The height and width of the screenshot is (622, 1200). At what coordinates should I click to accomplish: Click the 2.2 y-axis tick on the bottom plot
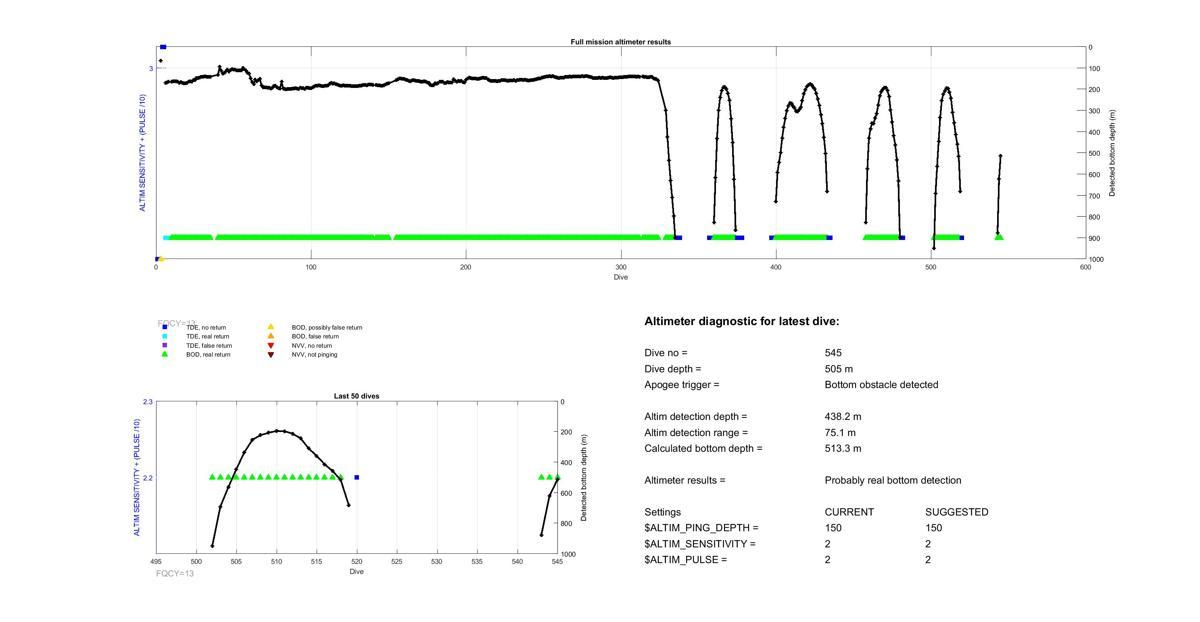click(148, 478)
